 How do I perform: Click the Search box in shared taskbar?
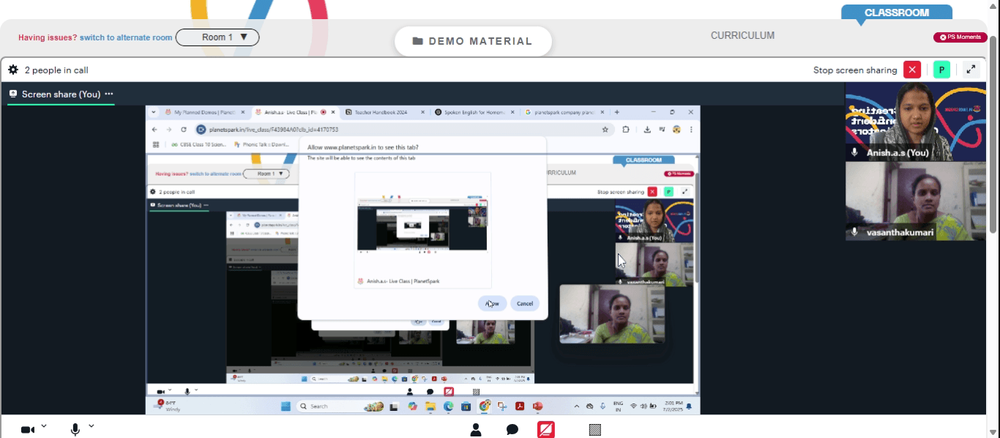click(340, 406)
